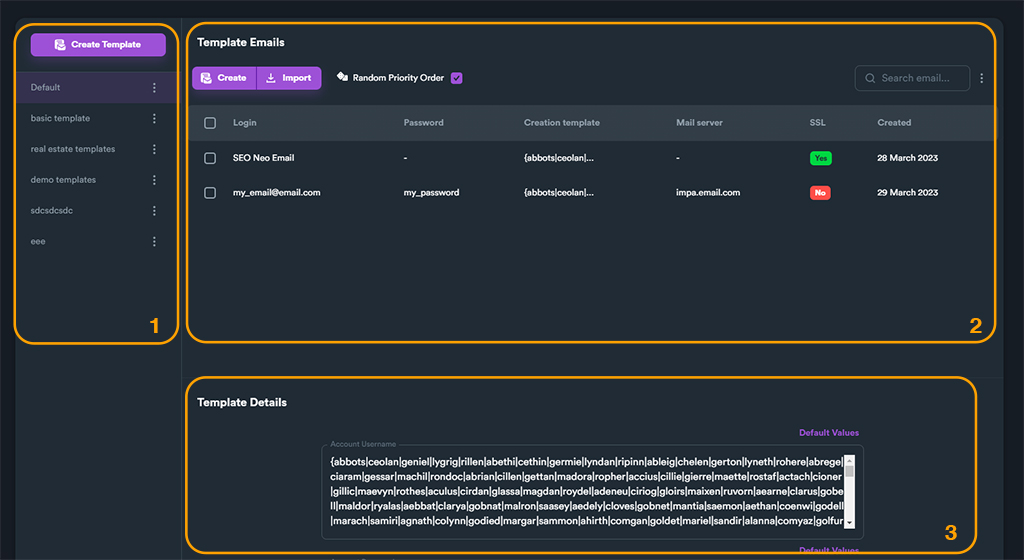Tick the my_email@email.com row checkbox

(210, 192)
